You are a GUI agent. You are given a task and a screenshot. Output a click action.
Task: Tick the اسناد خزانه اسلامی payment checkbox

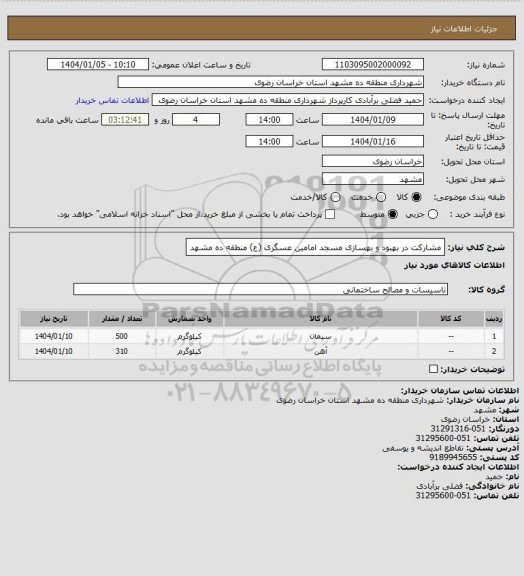tap(330, 214)
